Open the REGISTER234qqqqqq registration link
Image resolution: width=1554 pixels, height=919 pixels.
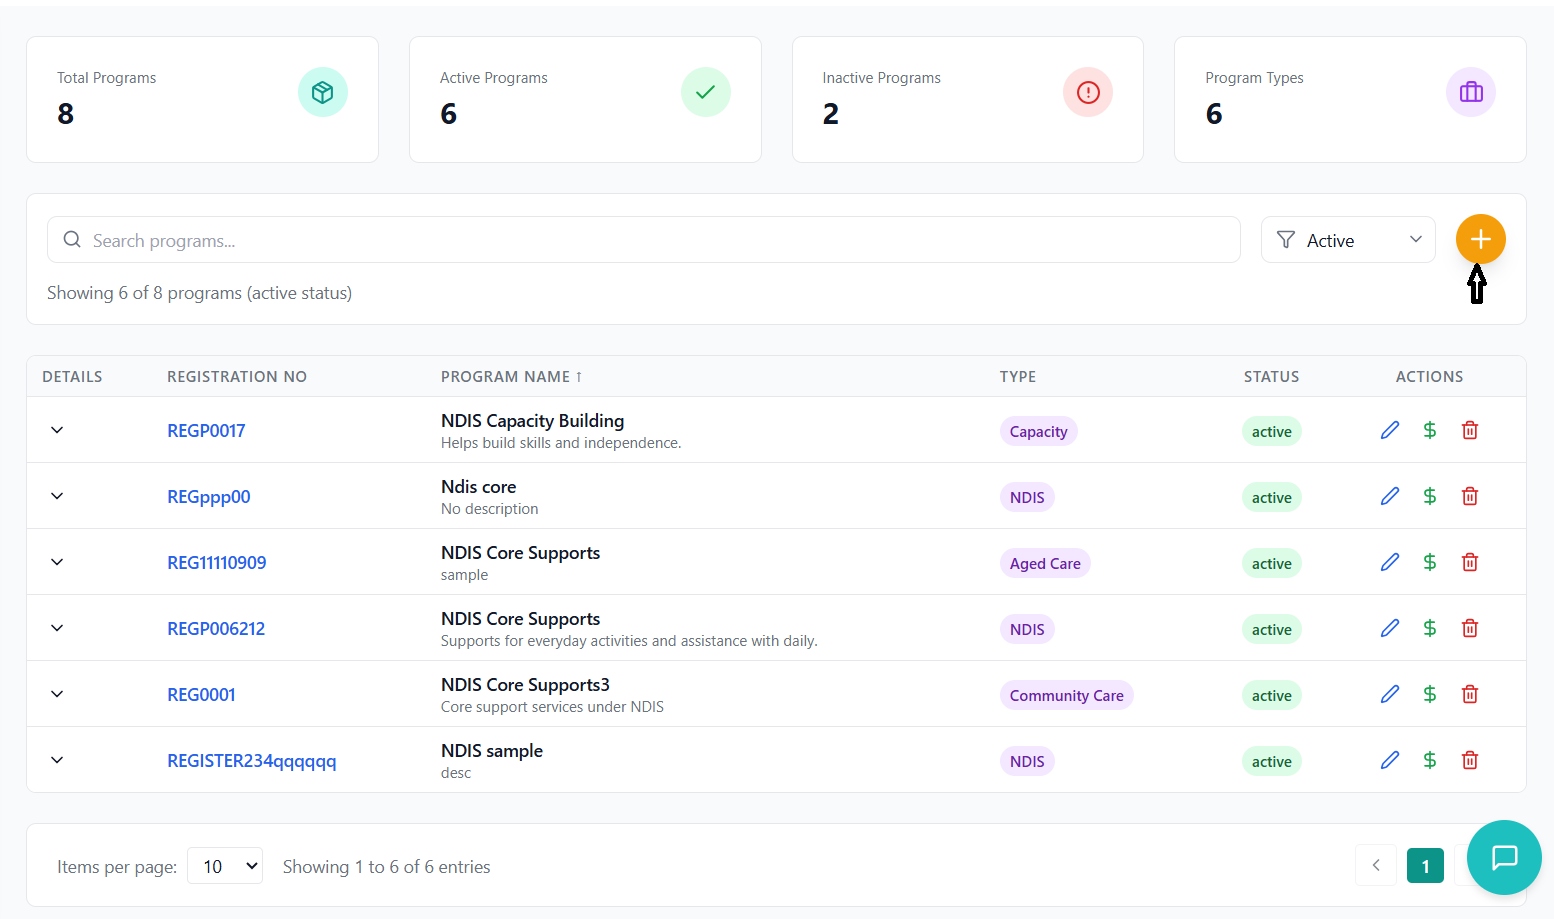tap(251, 761)
